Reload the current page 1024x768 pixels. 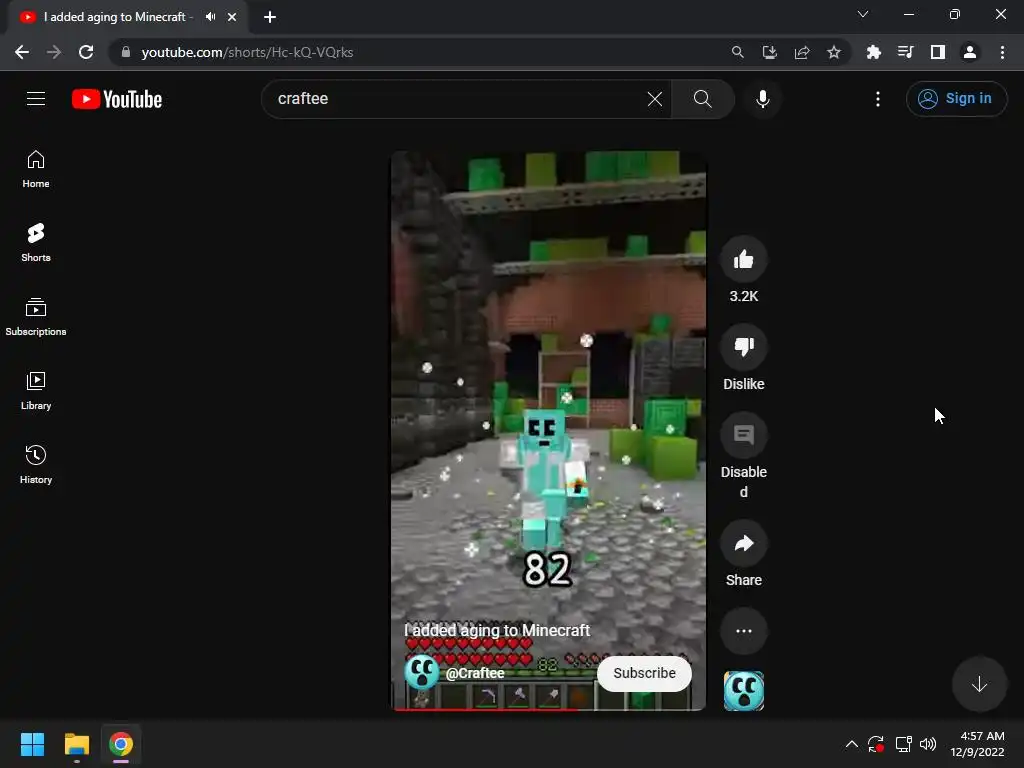[86, 52]
